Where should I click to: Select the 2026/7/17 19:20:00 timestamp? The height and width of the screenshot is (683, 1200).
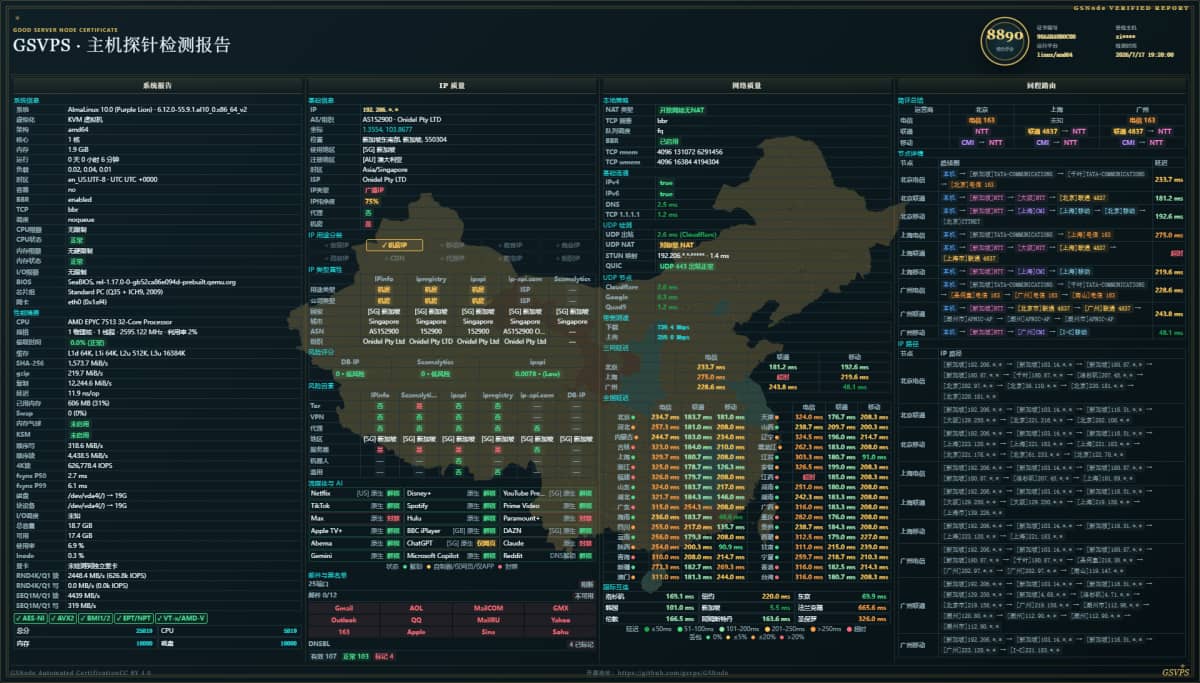pos(1145,55)
